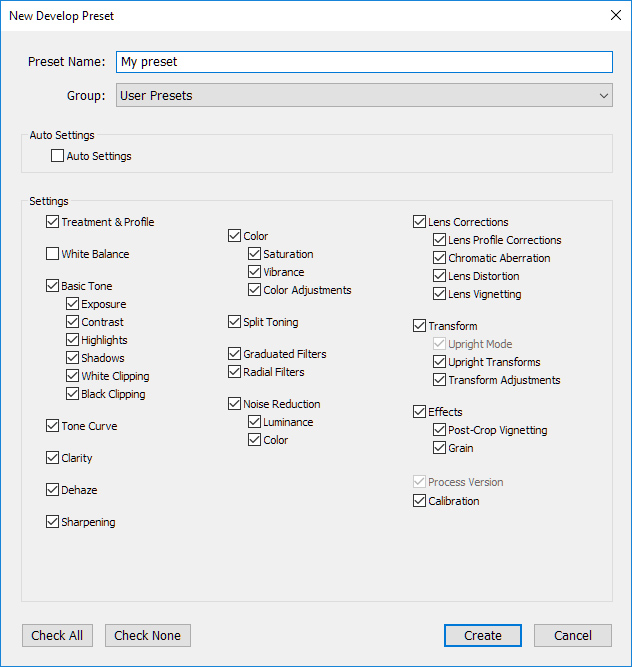This screenshot has width=632, height=667.
Task: Uncheck Lens Profile Corrections
Action: coord(440,240)
